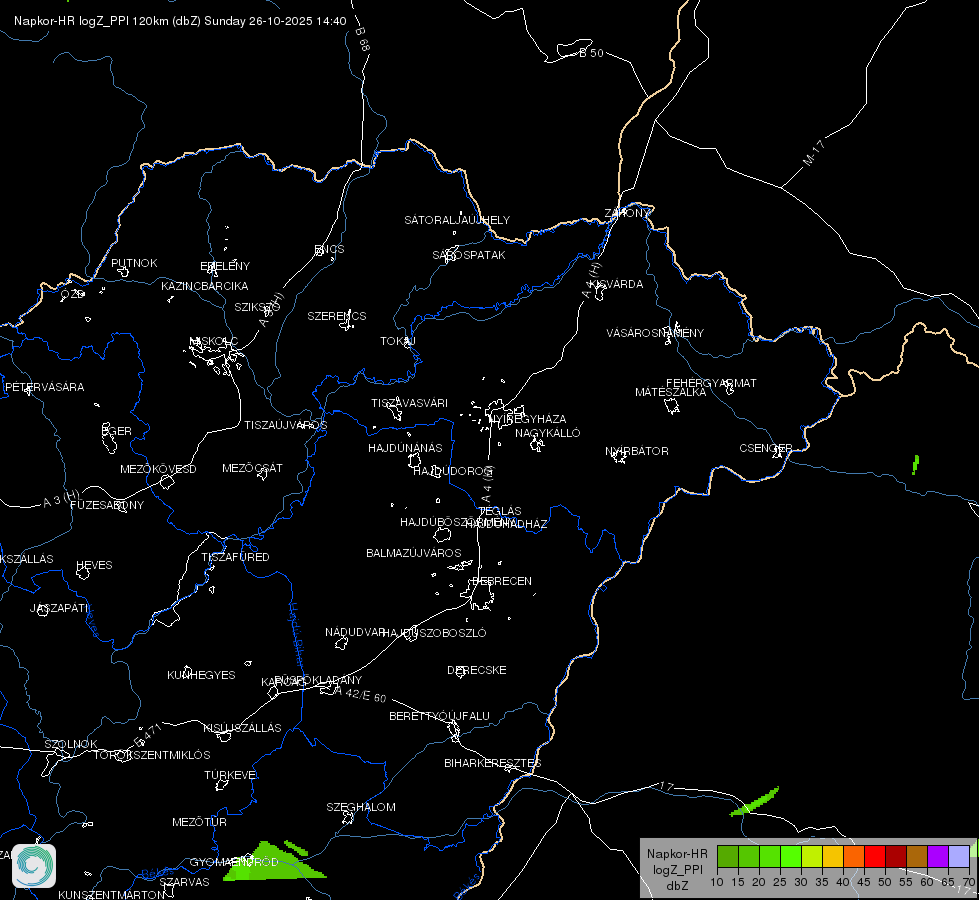Click the A 3 (H) motorway label

pos(61,499)
